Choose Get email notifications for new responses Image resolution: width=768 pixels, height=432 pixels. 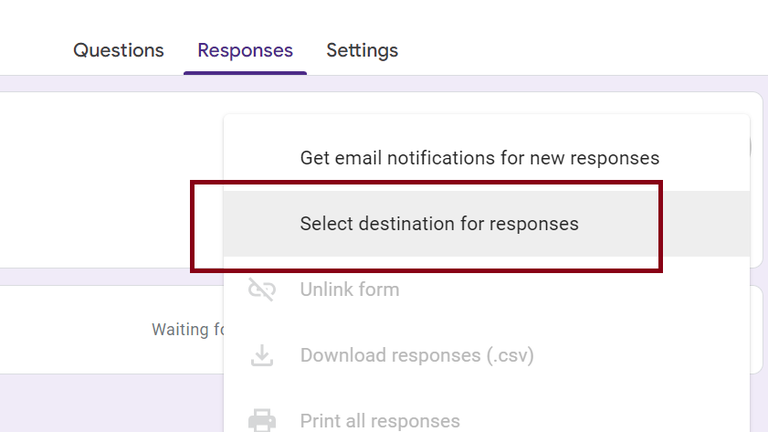(479, 158)
